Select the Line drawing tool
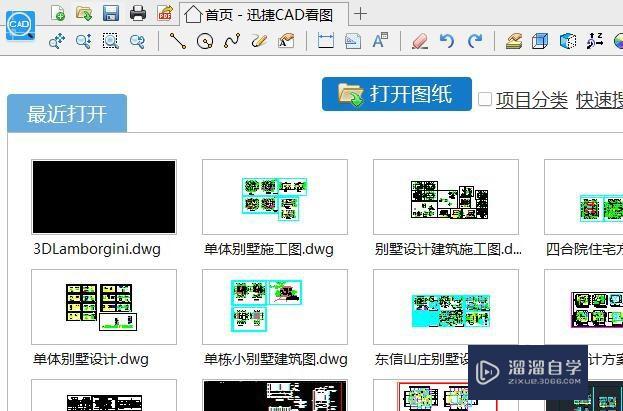 coord(178,41)
